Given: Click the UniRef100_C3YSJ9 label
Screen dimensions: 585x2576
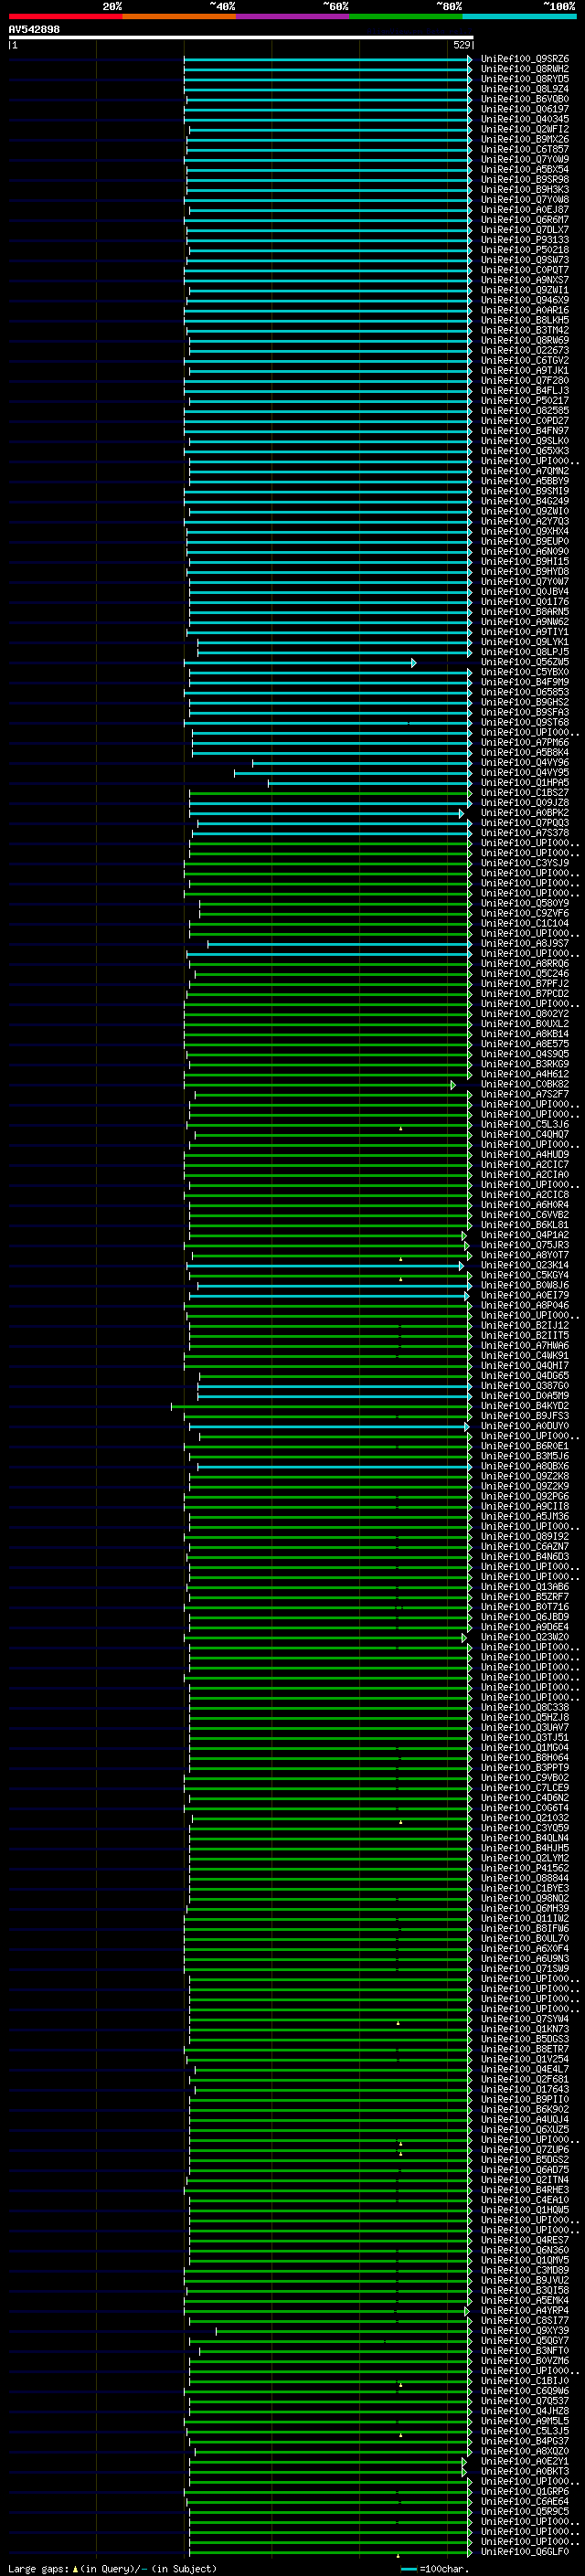Looking at the screenshot, I should [524, 863].
